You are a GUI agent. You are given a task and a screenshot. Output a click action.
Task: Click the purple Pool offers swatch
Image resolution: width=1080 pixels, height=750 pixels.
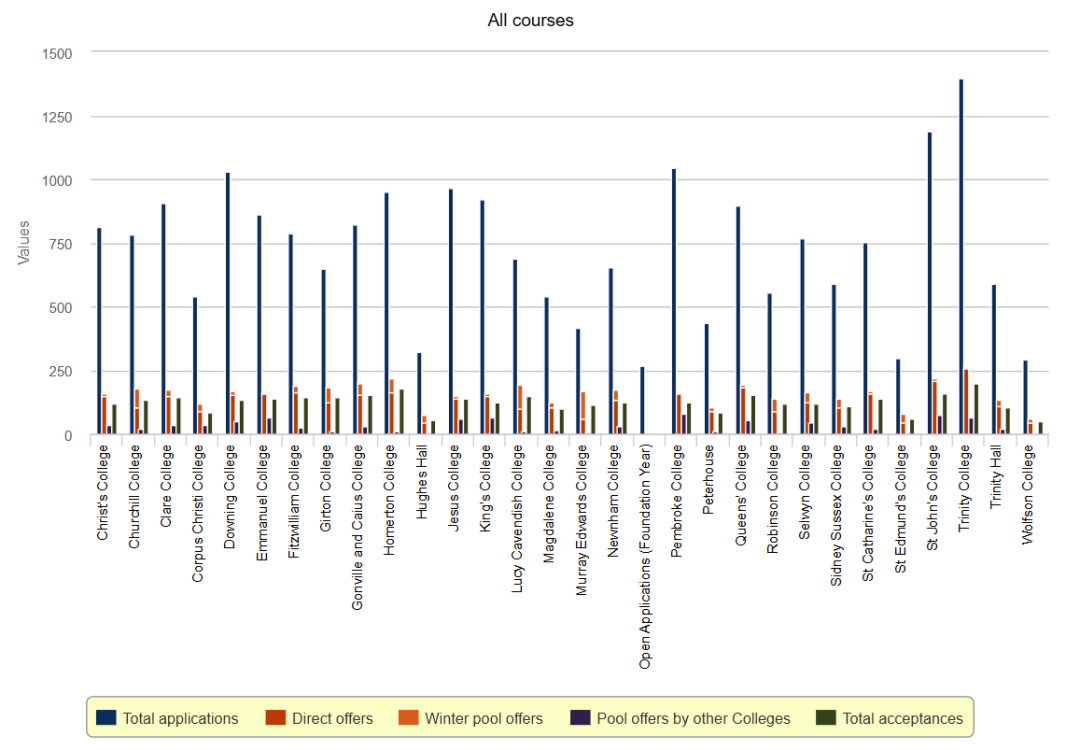pos(581,718)
